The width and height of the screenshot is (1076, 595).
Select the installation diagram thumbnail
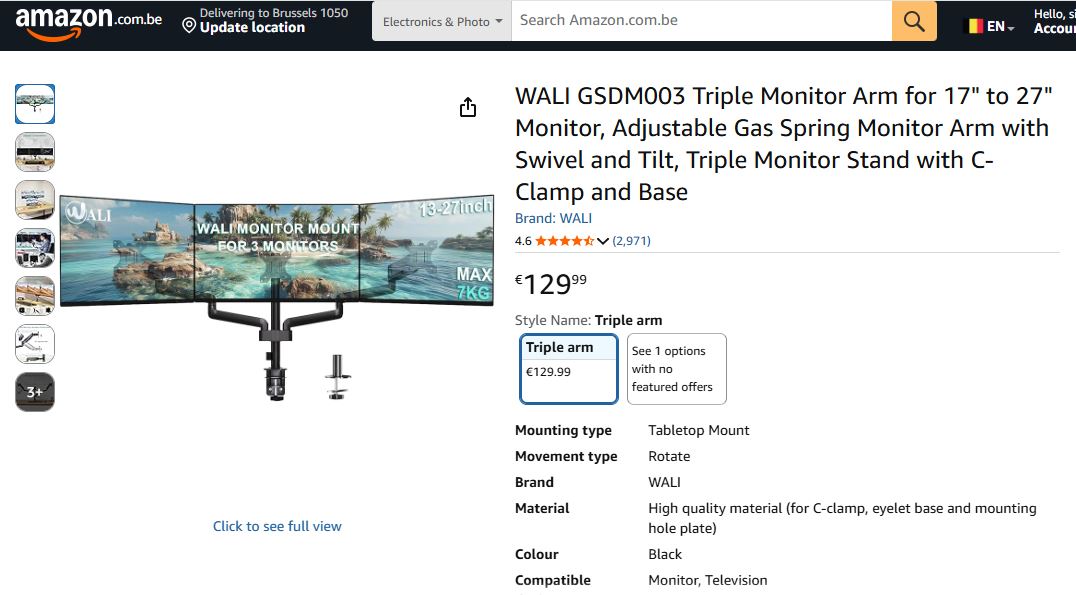click(35, 344)
